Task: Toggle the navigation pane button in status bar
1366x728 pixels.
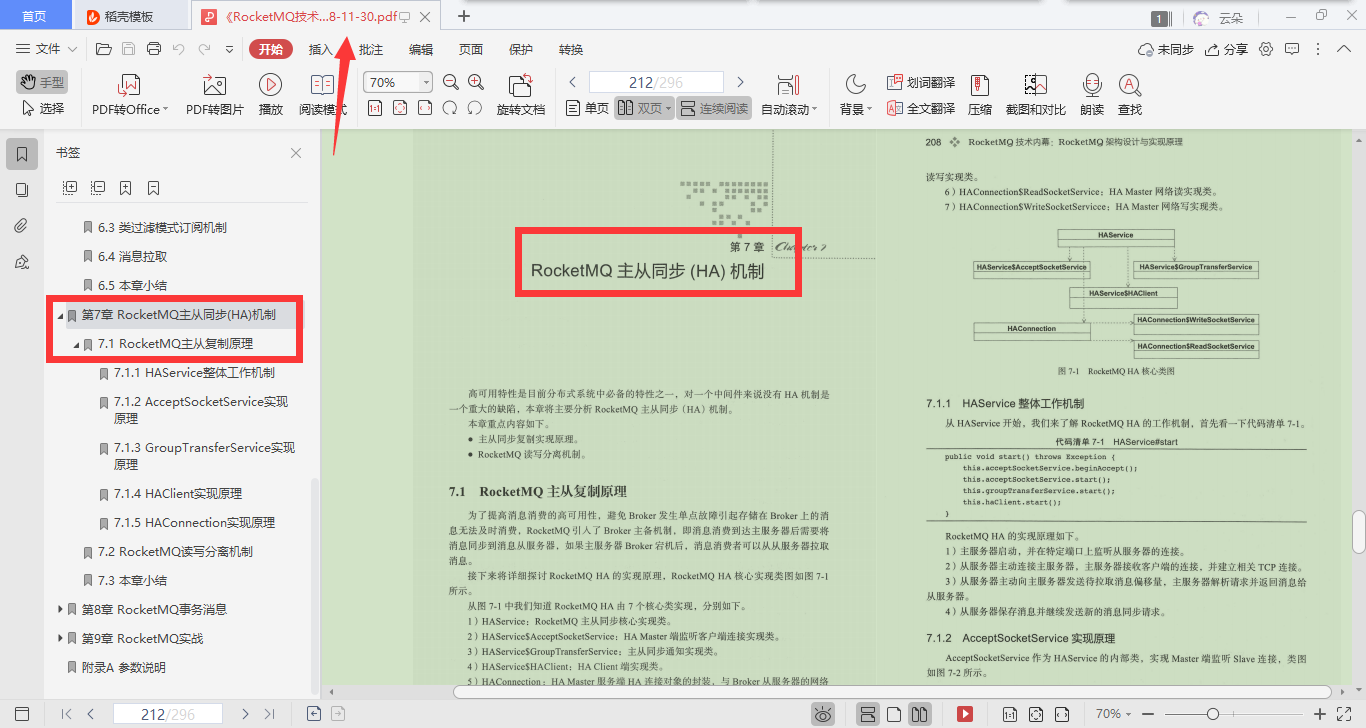Action: (x=22, y=714)
